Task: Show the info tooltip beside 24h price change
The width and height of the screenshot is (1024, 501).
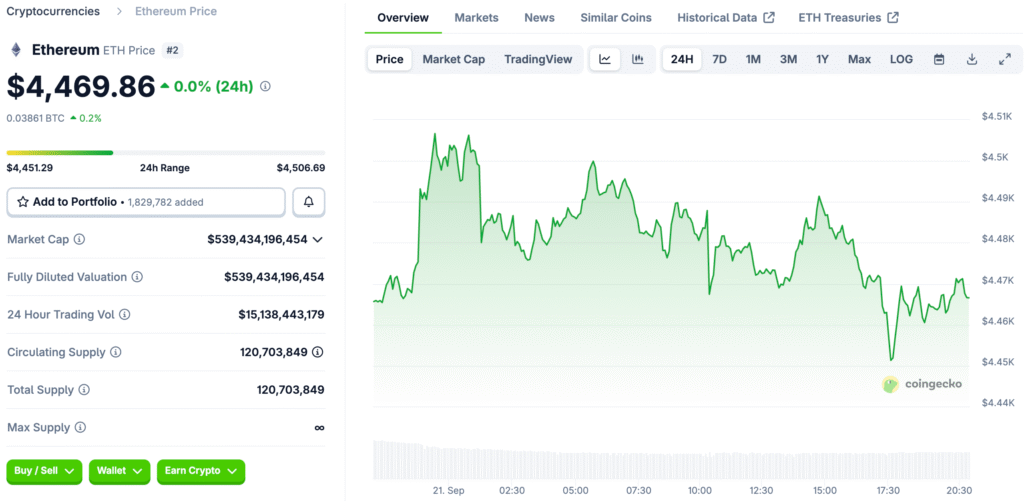Action: click(x=265, y=86)
